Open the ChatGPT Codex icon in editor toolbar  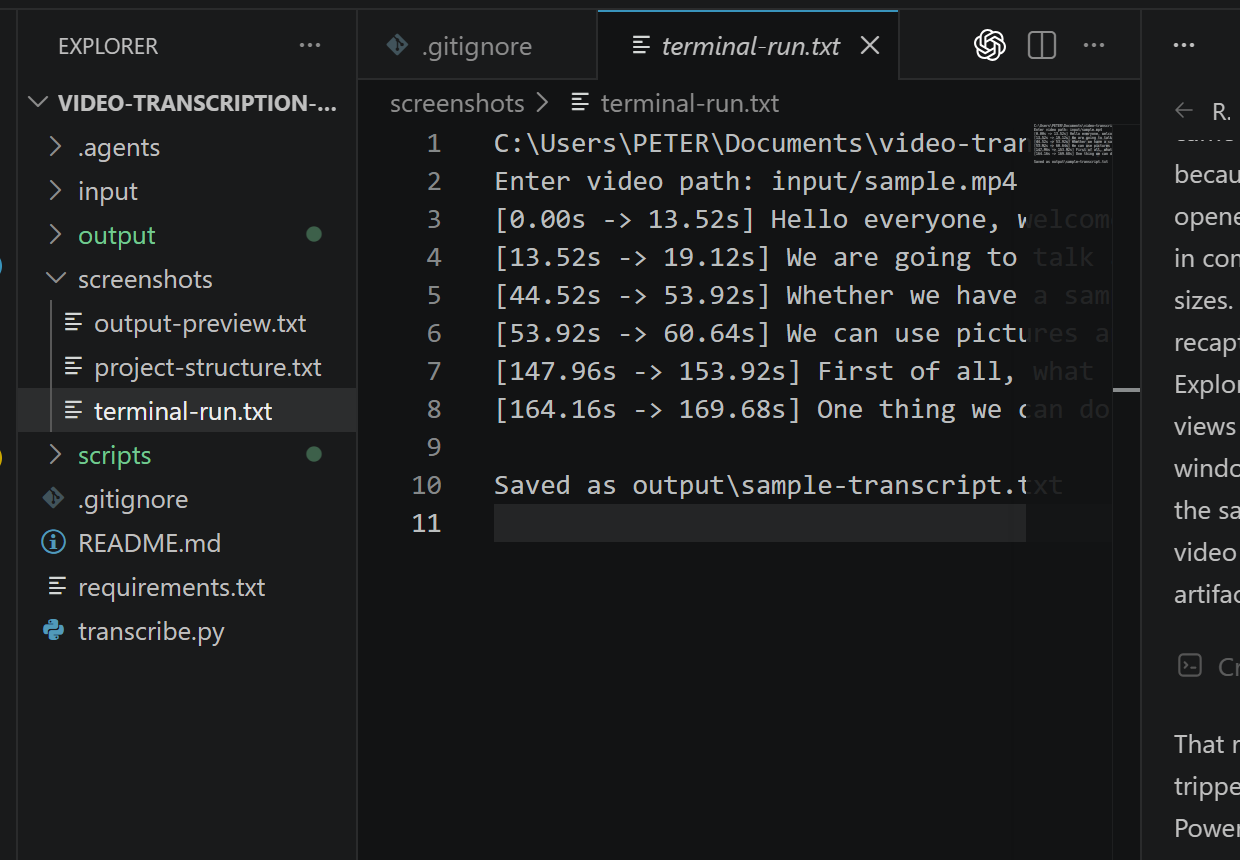990,45
